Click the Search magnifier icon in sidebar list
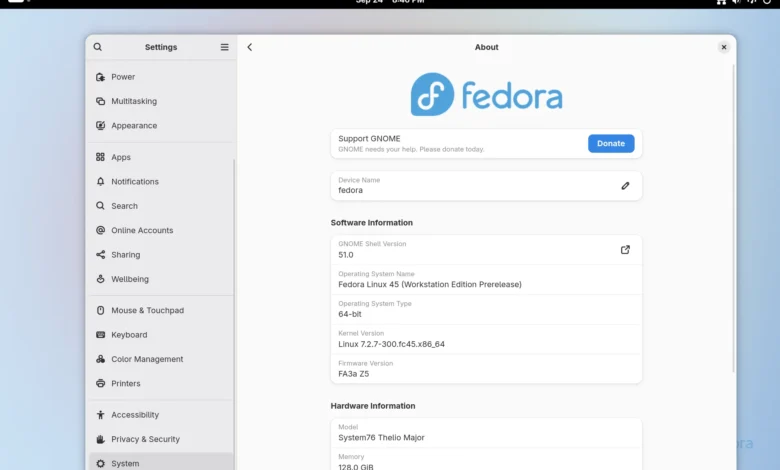Screen dimensions: 780x470 click(100, 205)
